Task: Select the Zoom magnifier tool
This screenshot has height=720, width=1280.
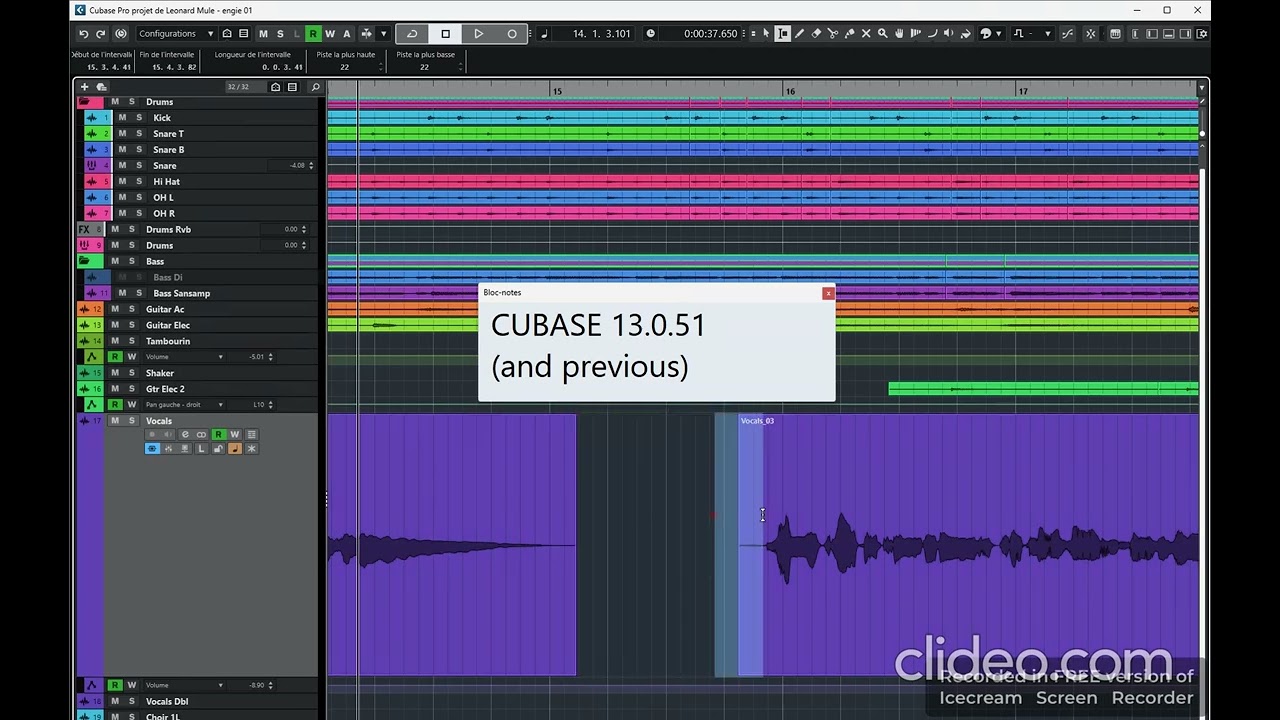Action: (882, 33)
